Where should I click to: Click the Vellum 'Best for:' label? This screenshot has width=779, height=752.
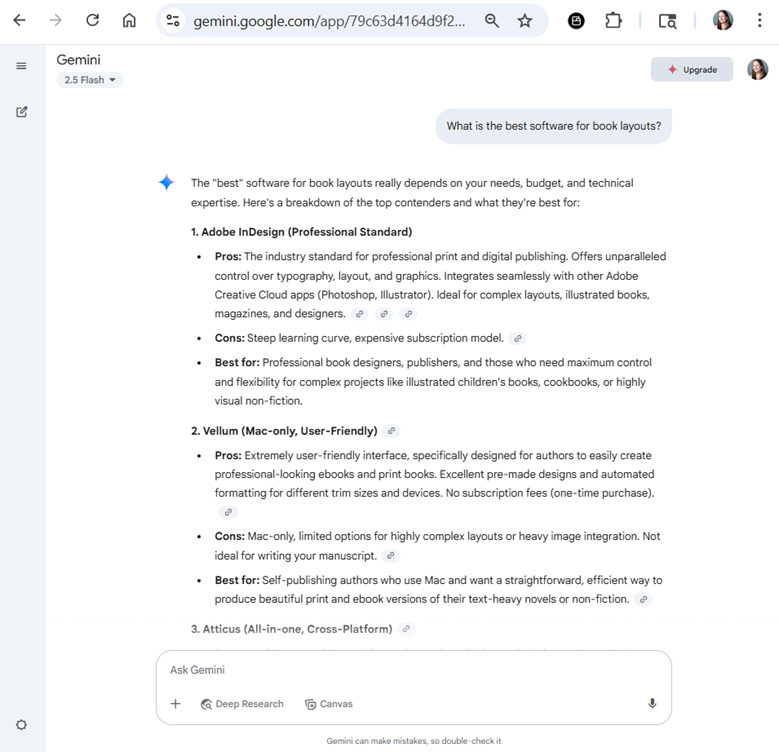click(x=237, y=580)
